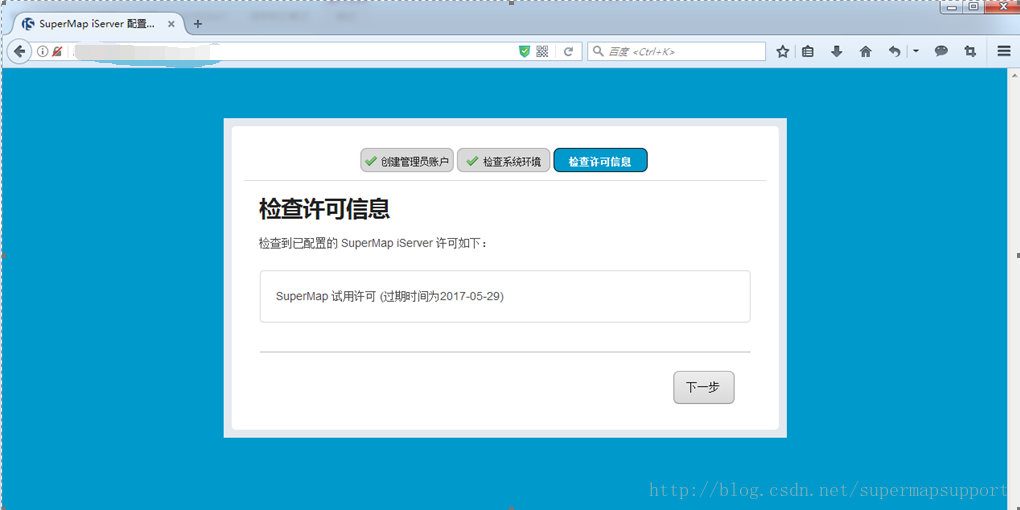
Task: Click the text 检查到已配置的 SuperMap iServer 许可如下
Action: tap(373, 243)
